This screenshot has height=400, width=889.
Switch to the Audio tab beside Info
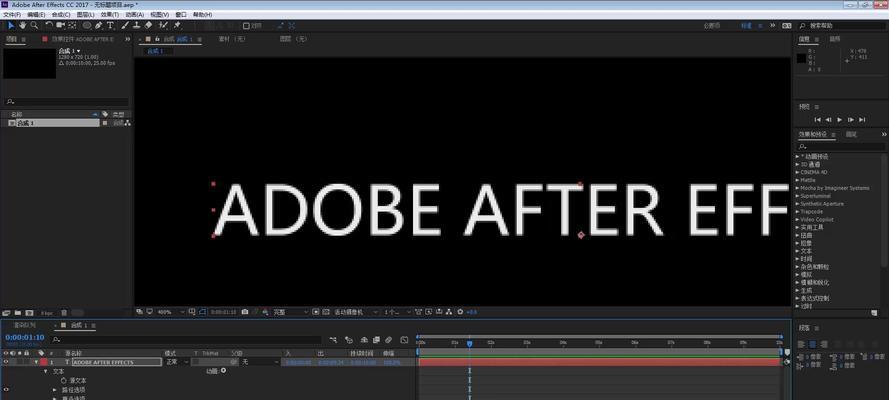(835, 39)
